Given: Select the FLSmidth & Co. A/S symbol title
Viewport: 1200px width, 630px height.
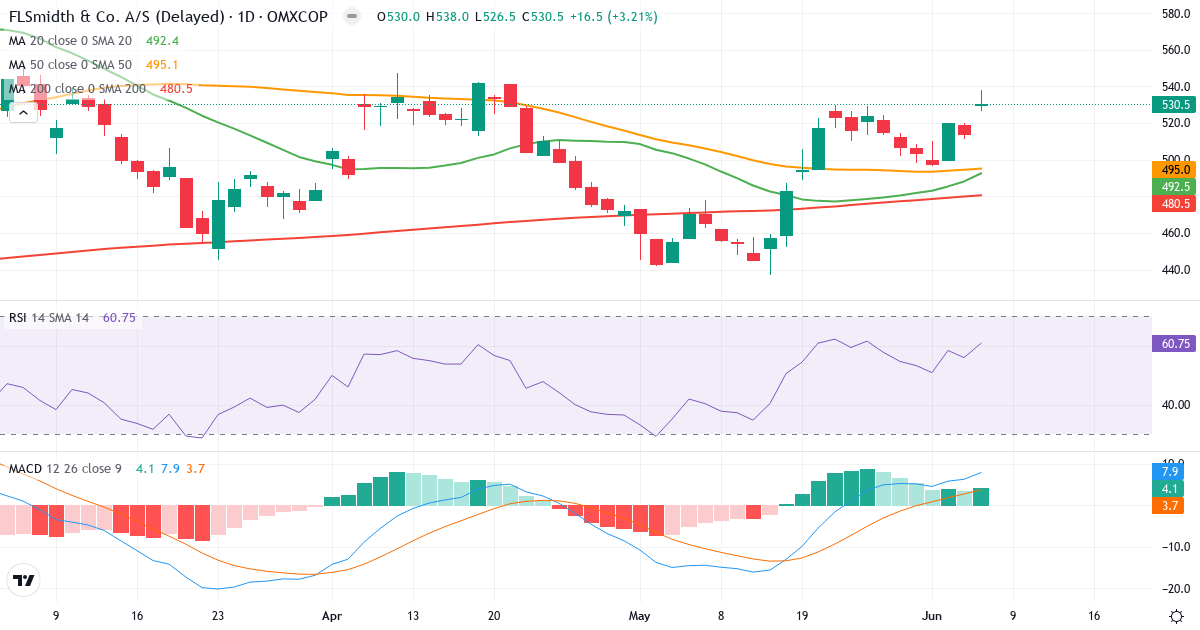Looking at the screenshot, I should (x=168, y=16).
